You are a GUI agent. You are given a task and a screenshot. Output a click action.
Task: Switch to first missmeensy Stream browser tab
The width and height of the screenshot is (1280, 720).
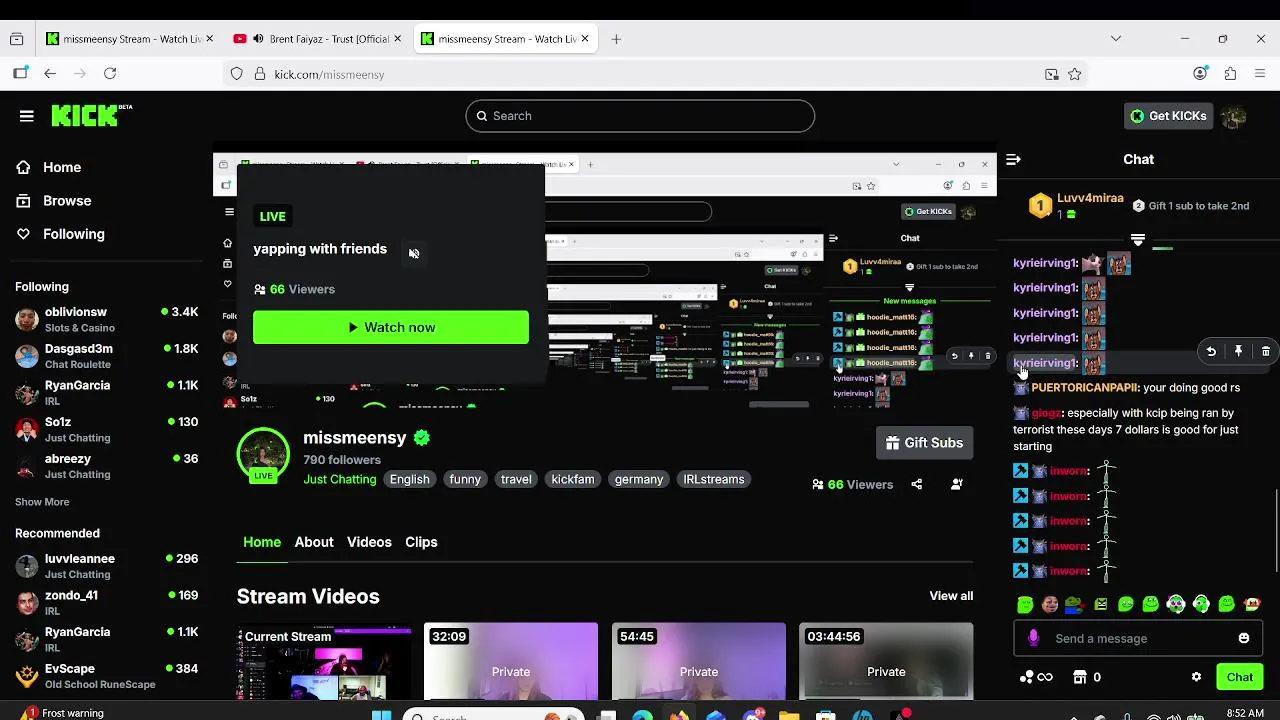tap(129, 39)
